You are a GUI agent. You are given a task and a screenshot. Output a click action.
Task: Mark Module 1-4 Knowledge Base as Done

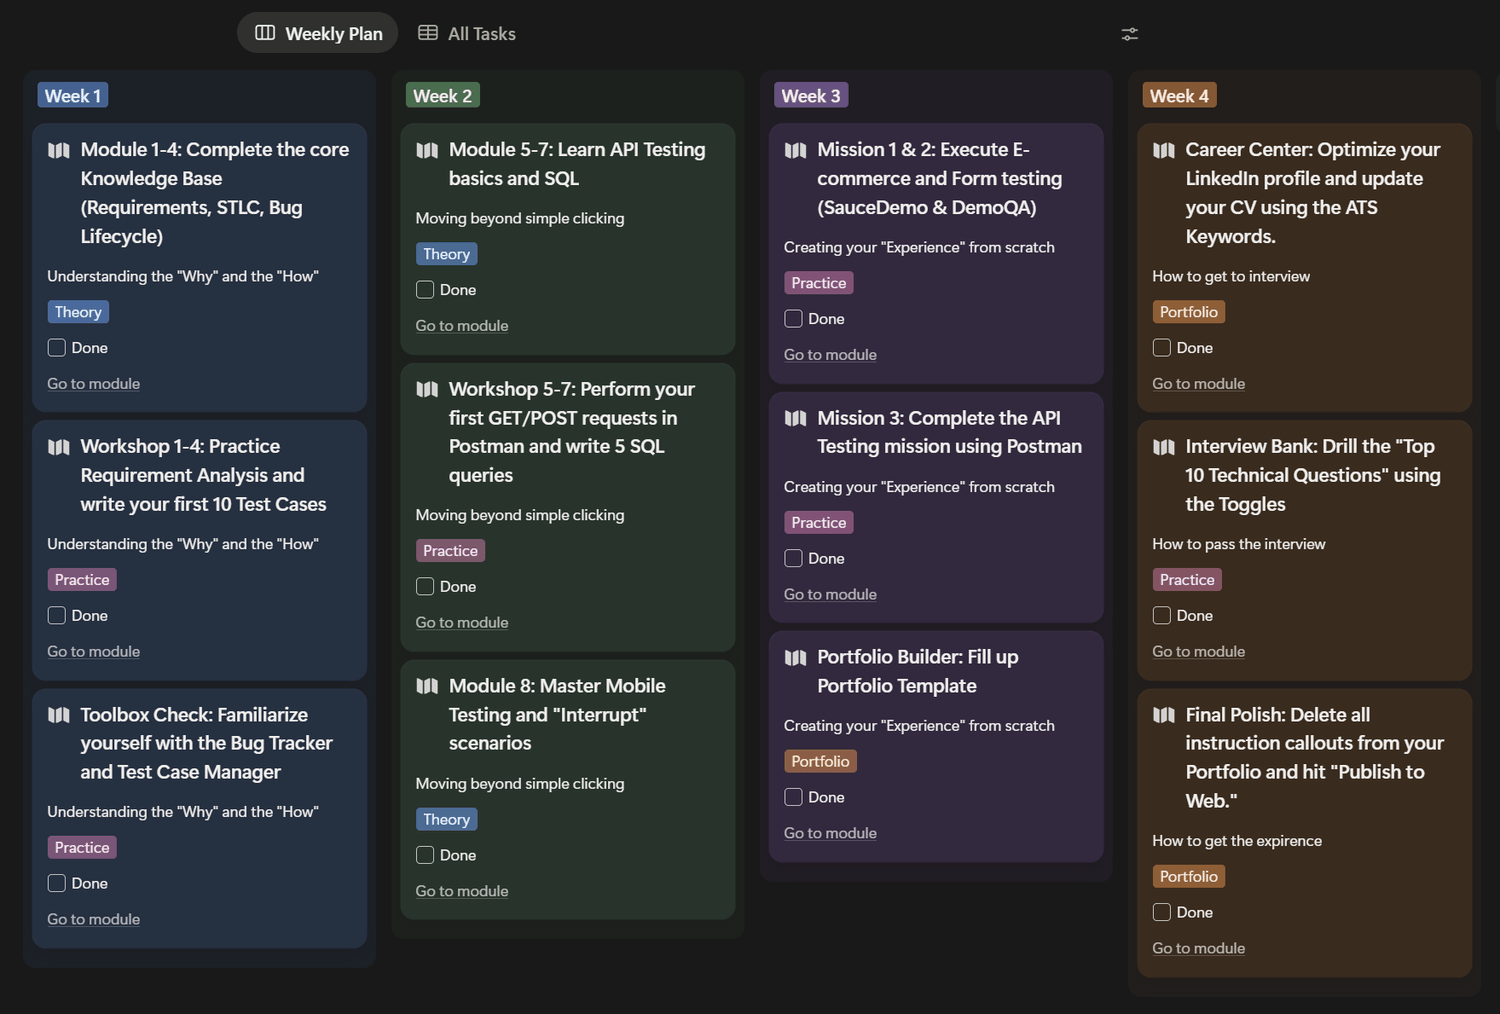point(57,348)
